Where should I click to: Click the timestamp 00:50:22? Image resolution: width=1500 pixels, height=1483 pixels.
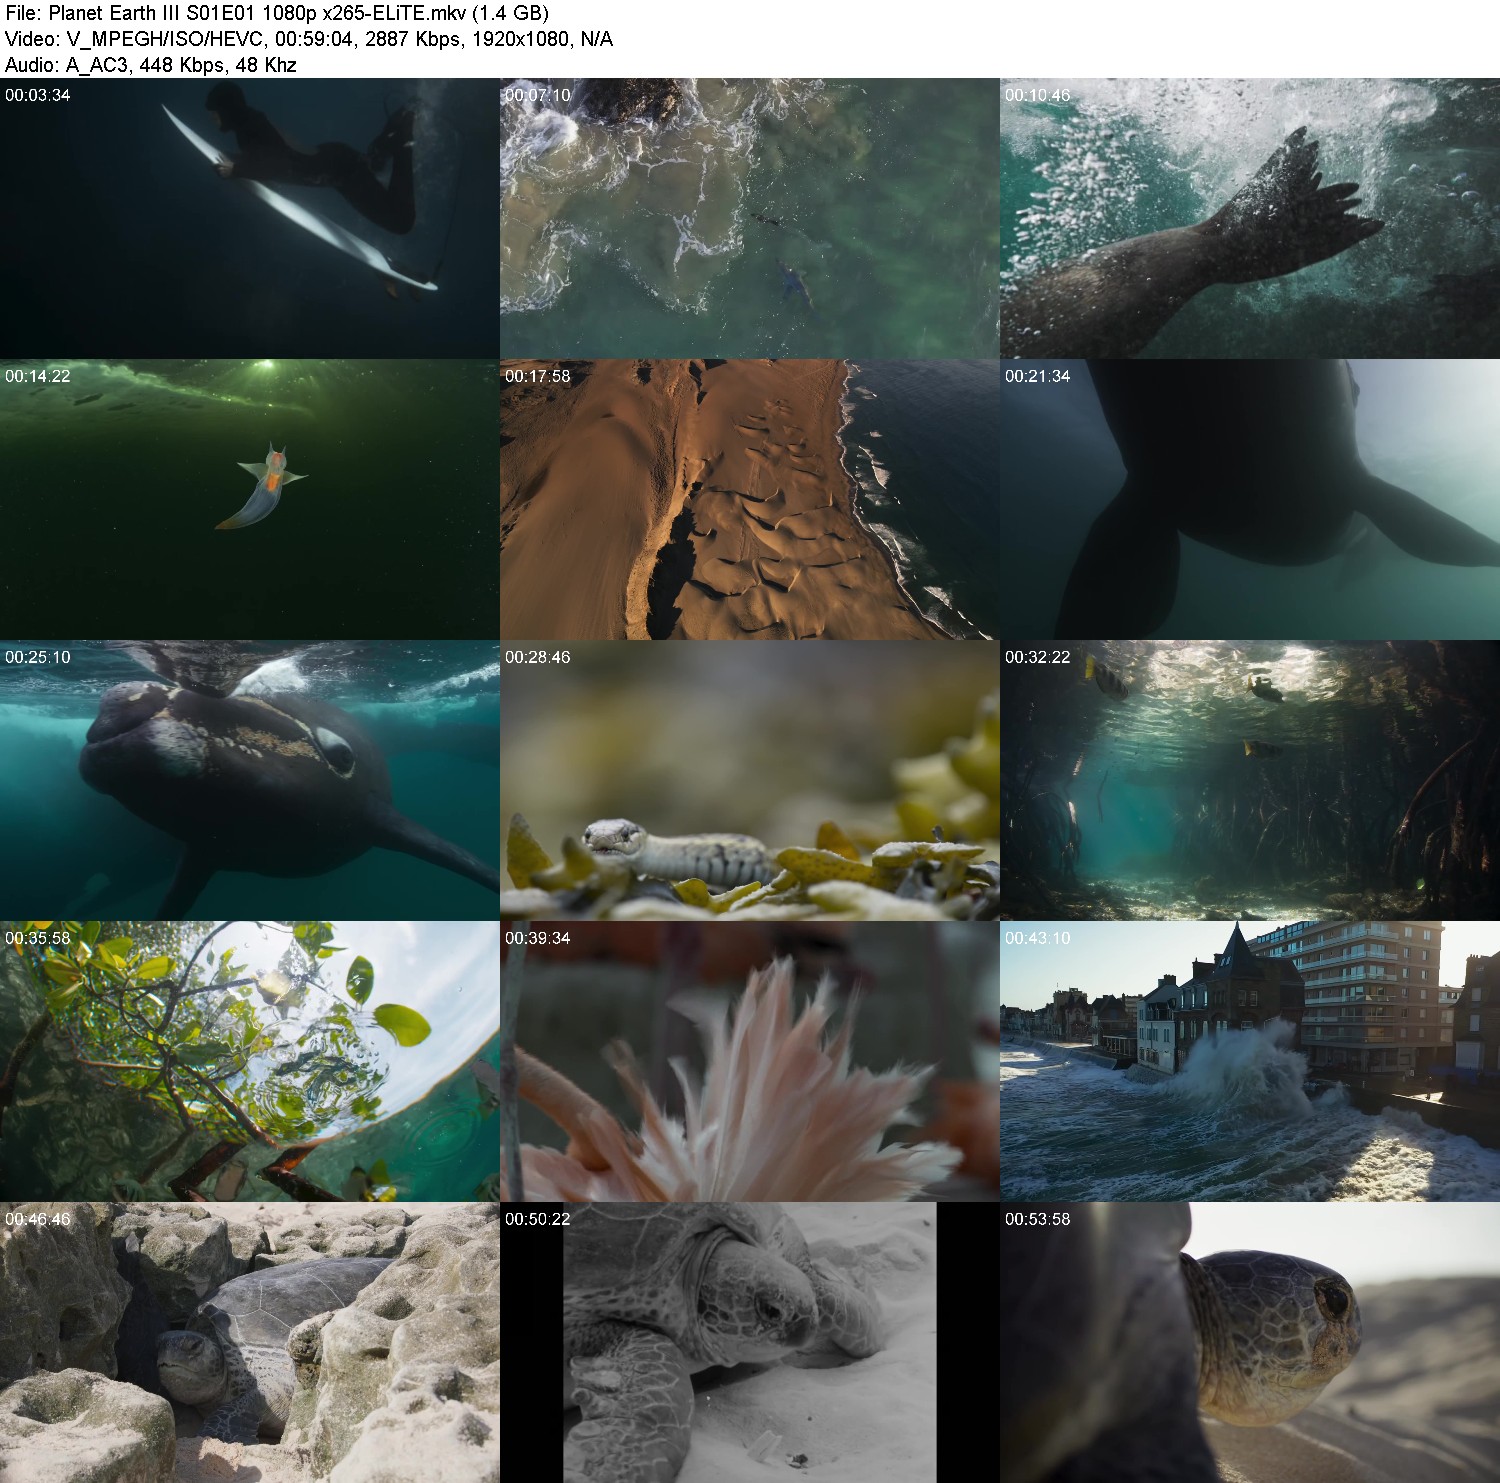click(x=538, y=1219)
